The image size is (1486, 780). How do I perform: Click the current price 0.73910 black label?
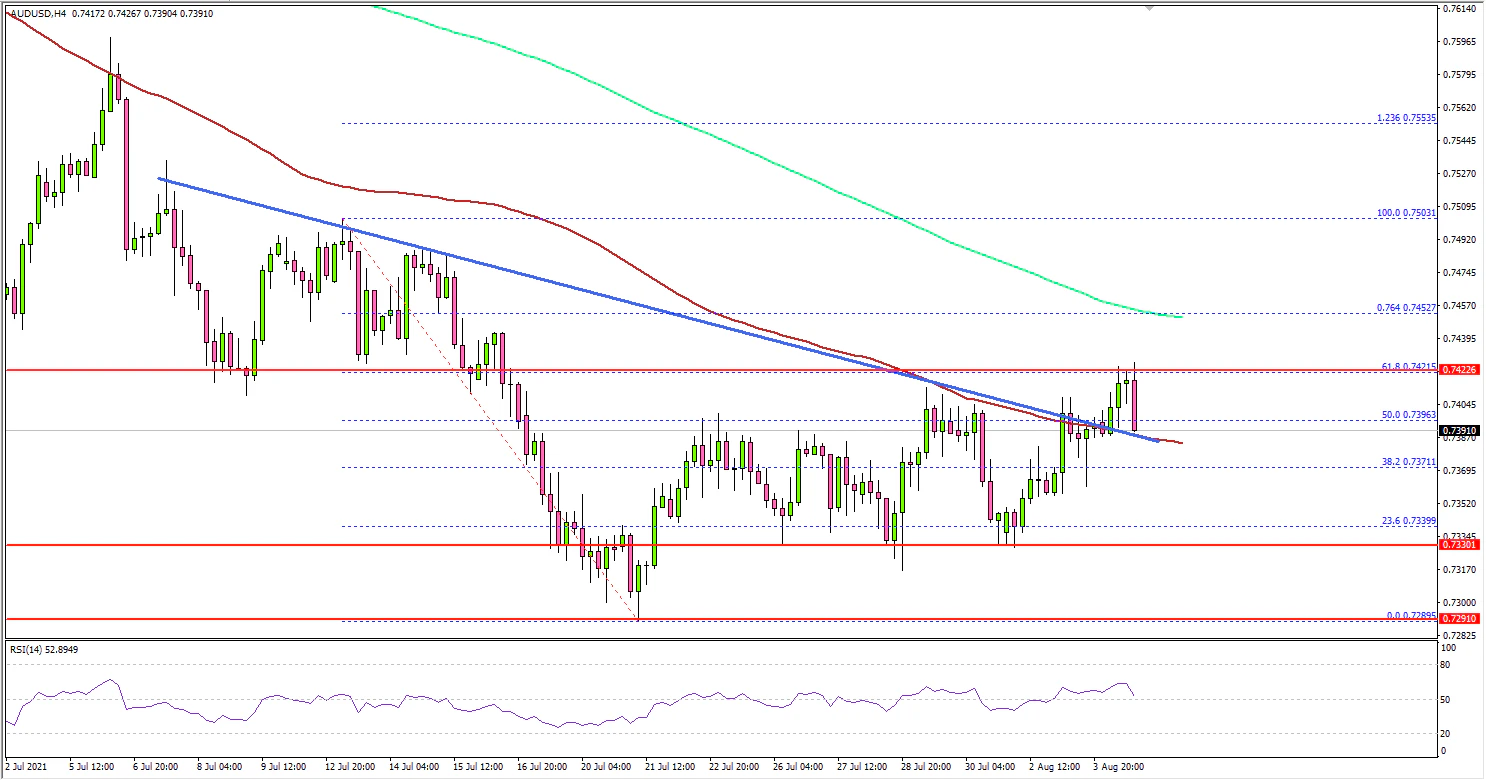[1458, 431]
